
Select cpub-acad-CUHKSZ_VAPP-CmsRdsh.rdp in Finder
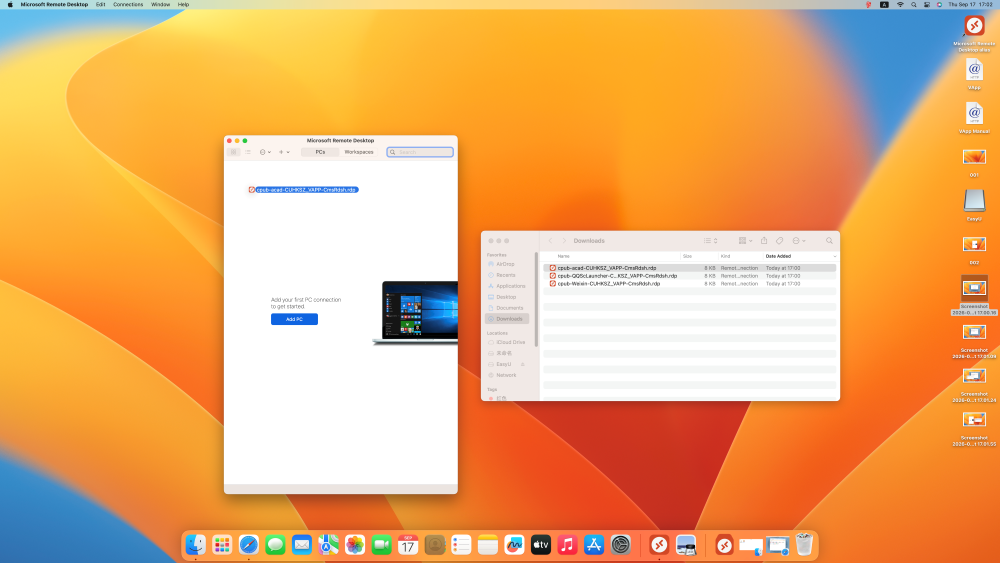tap(689, 268)
